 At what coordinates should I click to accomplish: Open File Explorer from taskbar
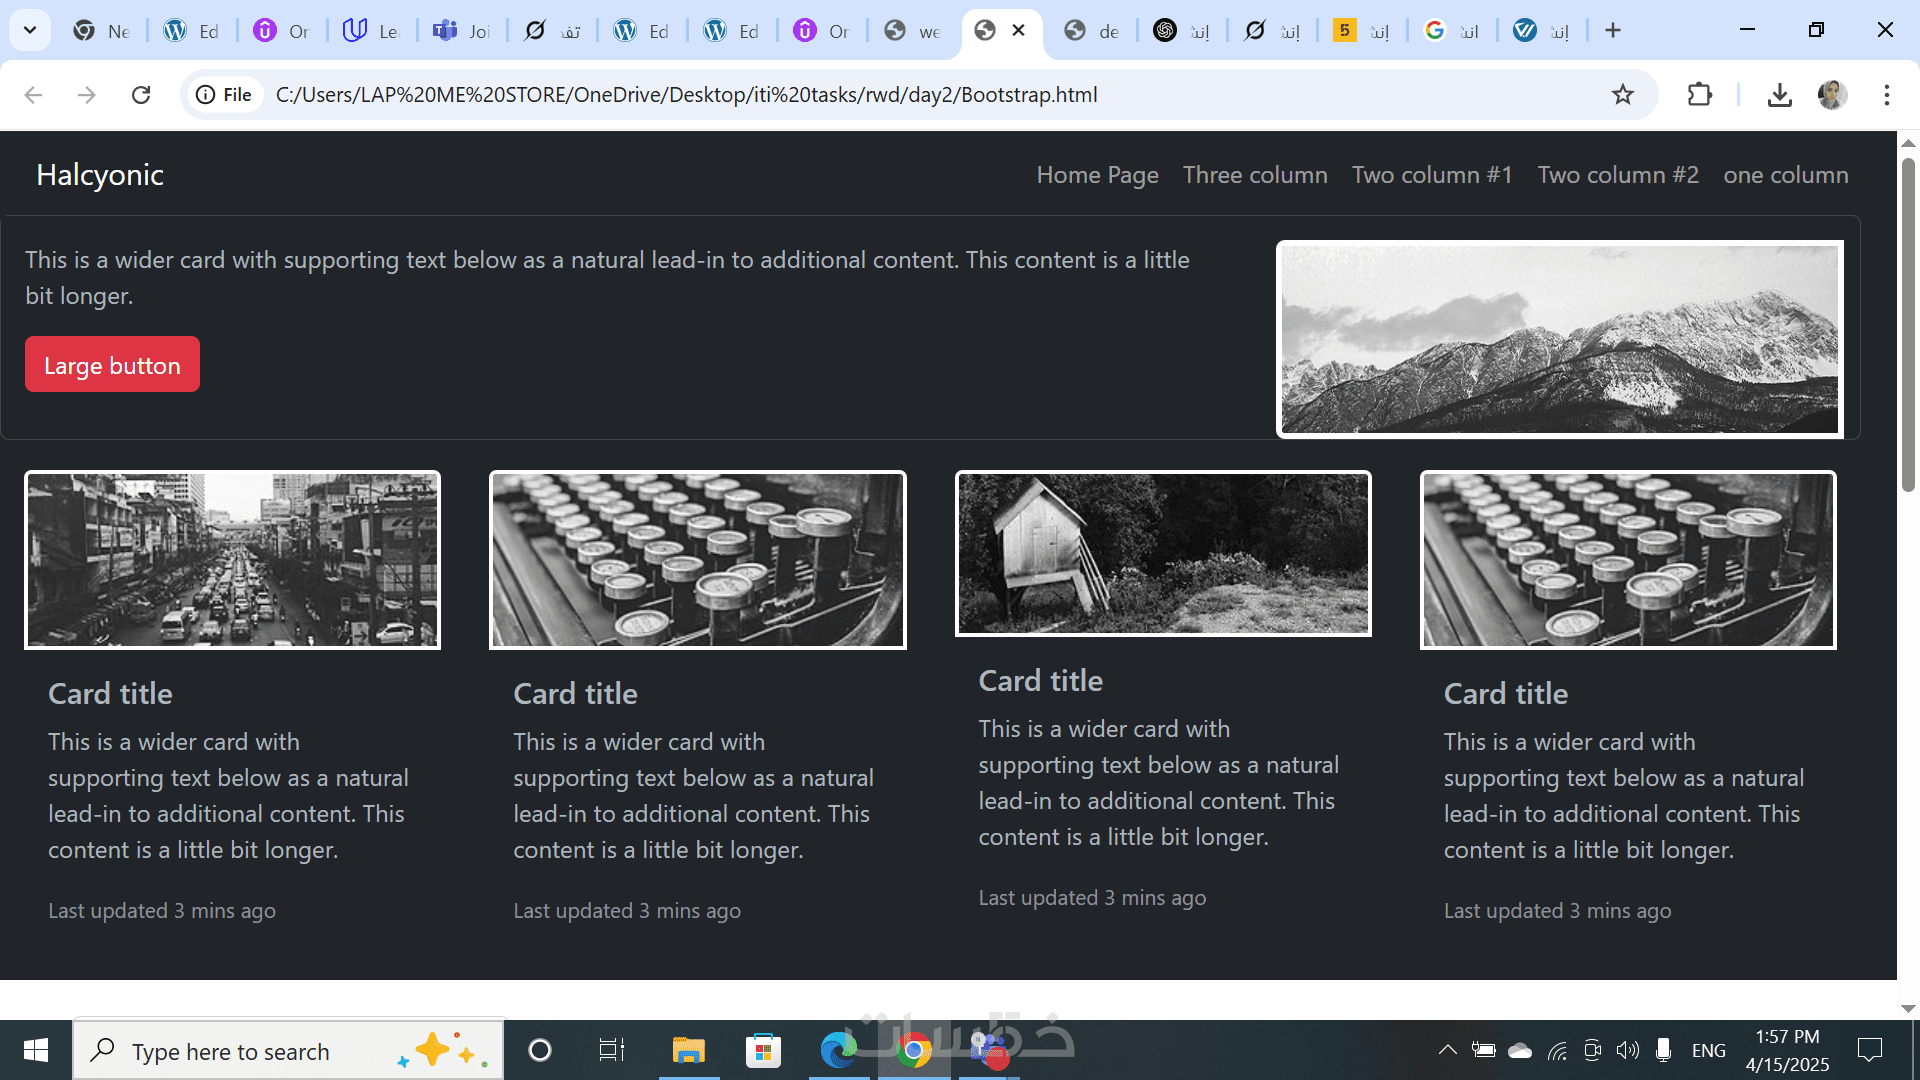(688, 1050)
